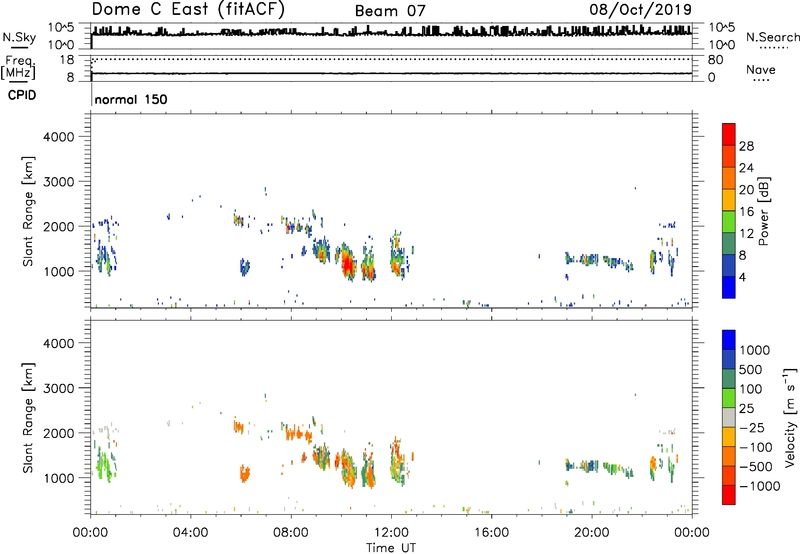Select the "normal 150" CPID mode text
Screen dimensions: 800x554
tap(131, 99)
